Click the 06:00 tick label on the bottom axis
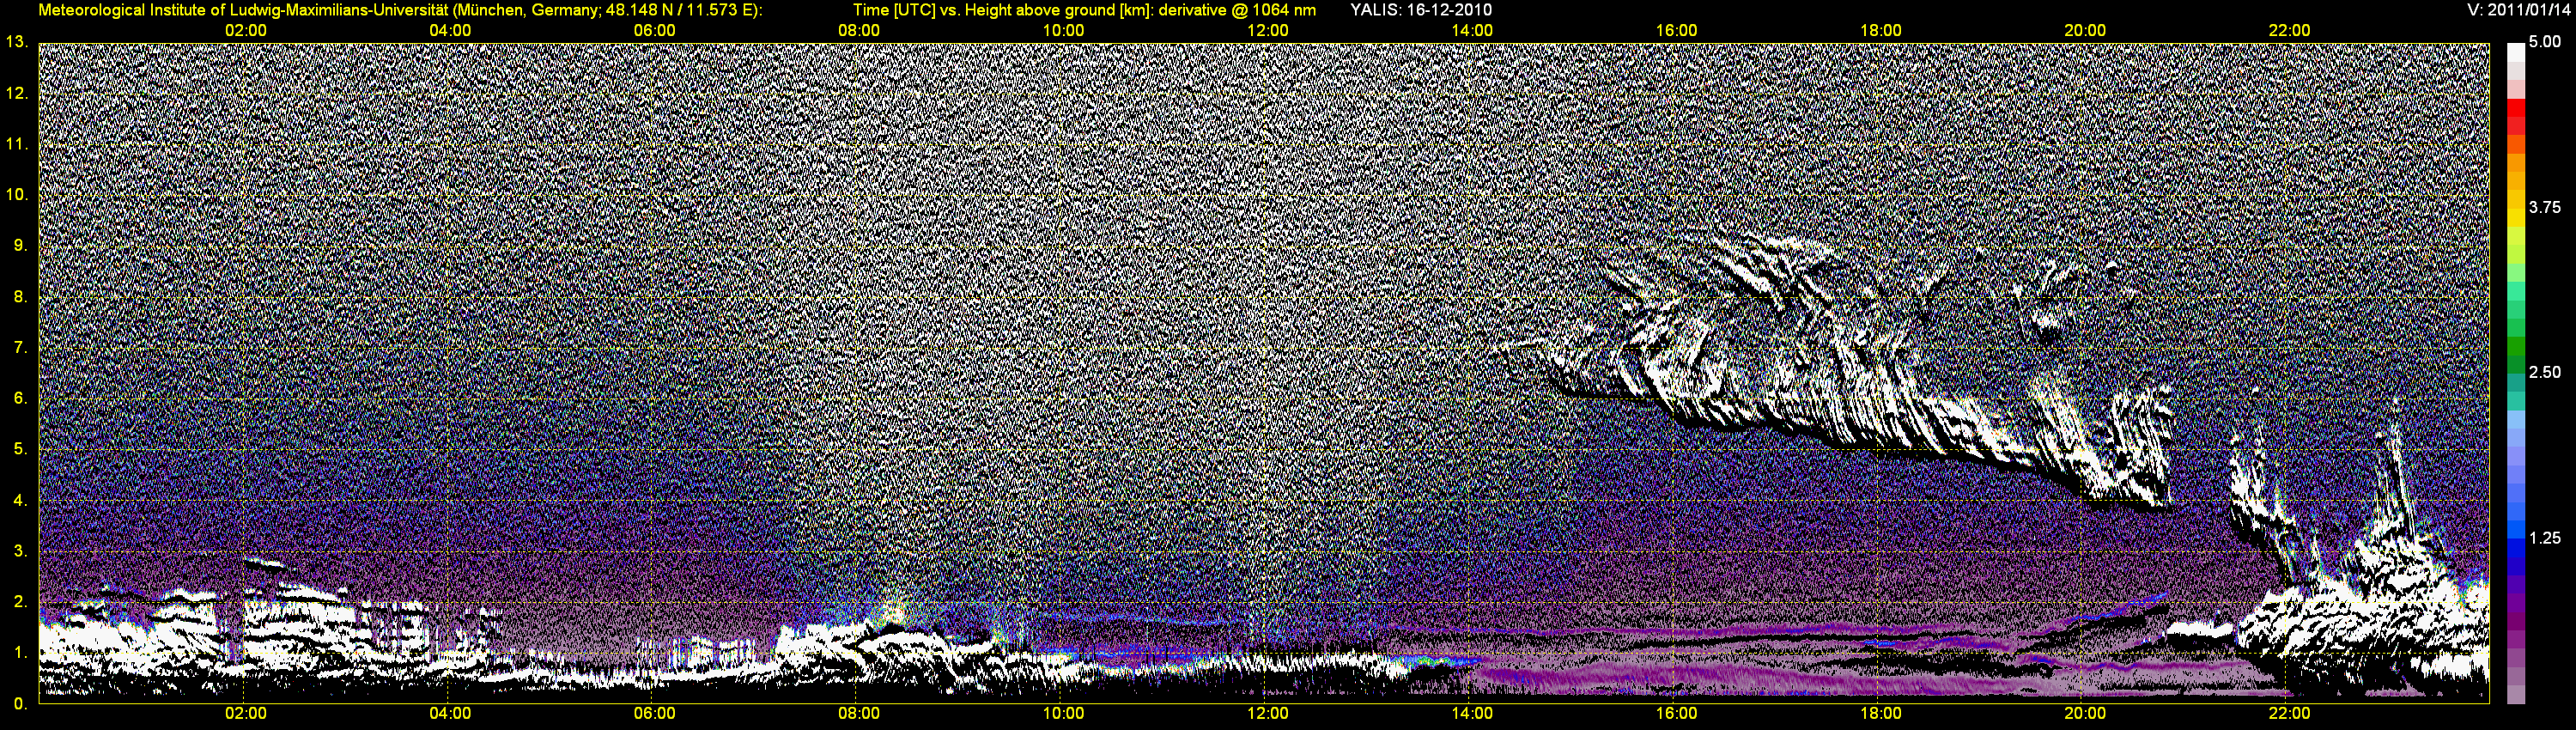 click(655, 714)
